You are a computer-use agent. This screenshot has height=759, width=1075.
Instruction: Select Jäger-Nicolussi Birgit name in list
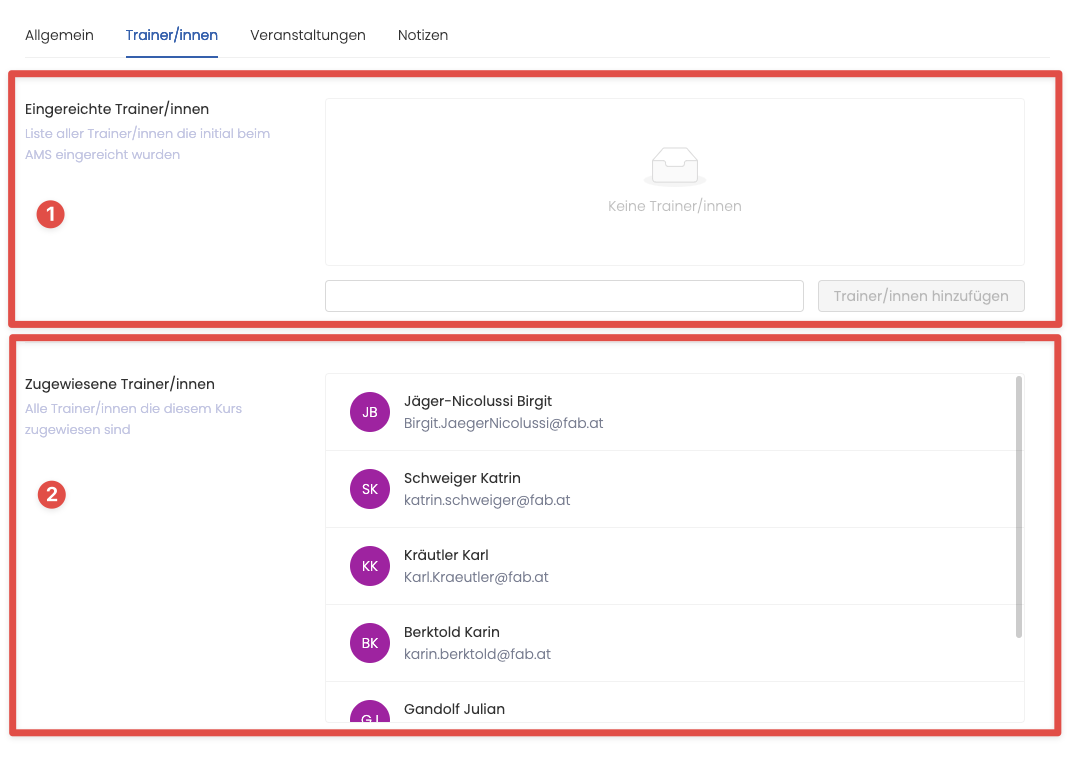(x=478, y=401)
